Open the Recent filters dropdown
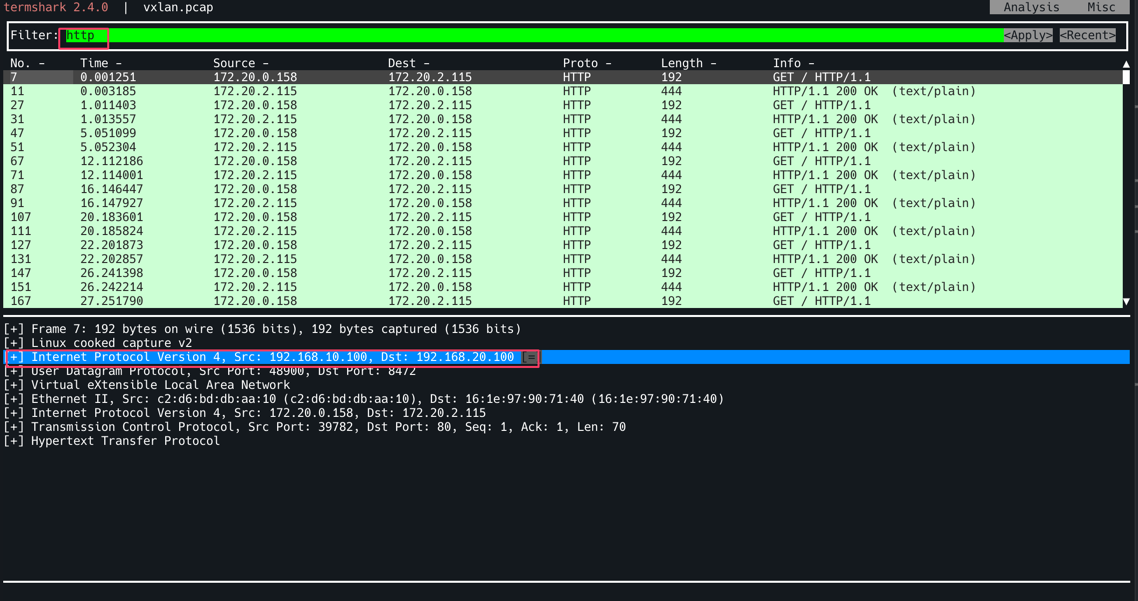1138x601 pixels. [x=1087, y=35]
